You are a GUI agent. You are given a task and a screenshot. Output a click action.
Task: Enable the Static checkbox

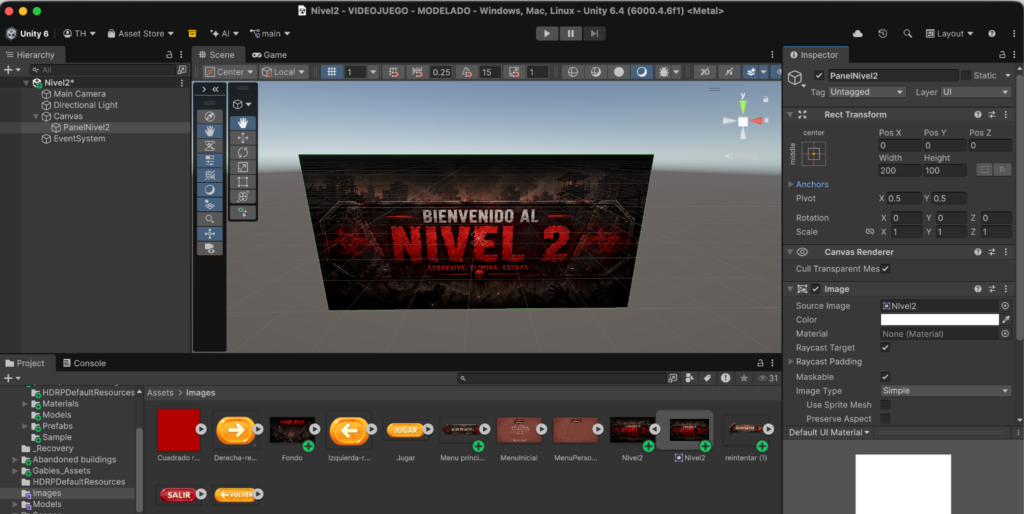pos(966,76)
